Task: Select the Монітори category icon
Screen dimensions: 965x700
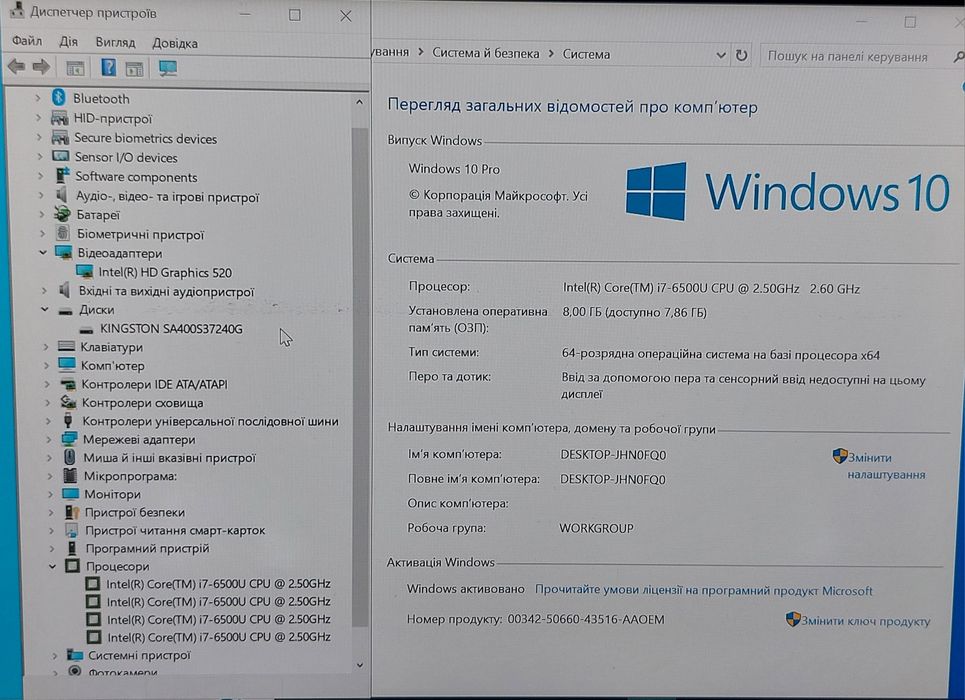Action: tap(70, 494)
